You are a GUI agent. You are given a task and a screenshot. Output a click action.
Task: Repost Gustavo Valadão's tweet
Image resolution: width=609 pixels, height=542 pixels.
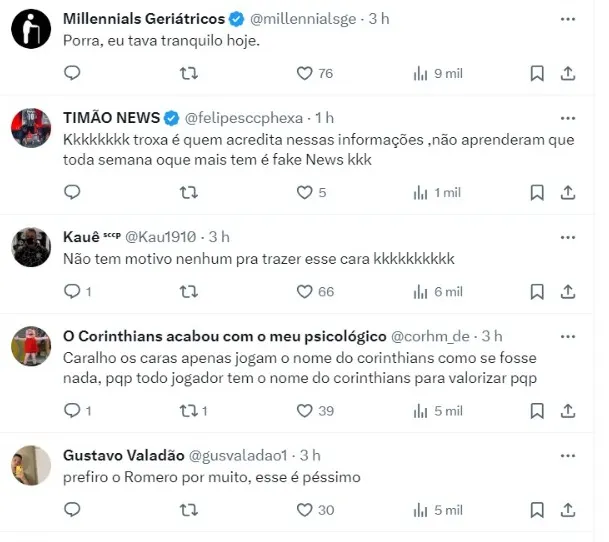[x=187, y=509]
